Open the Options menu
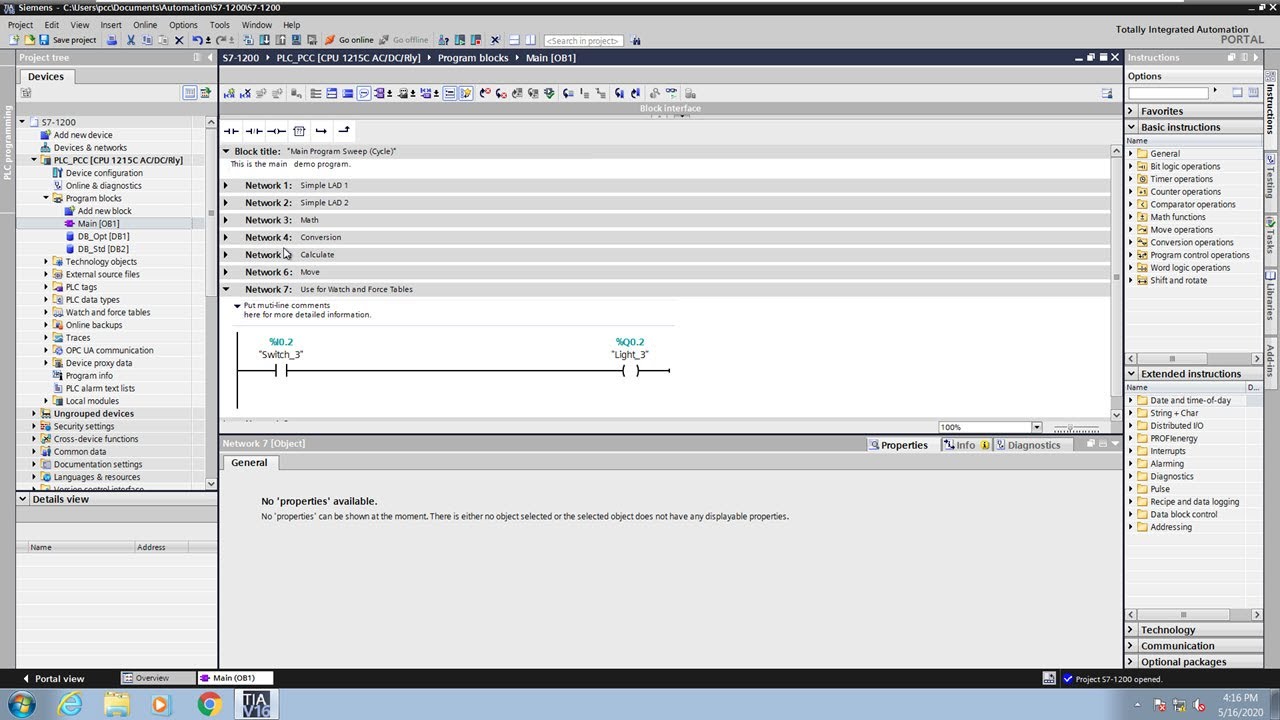Screen dimensions: 1280x720 point(183,25)
